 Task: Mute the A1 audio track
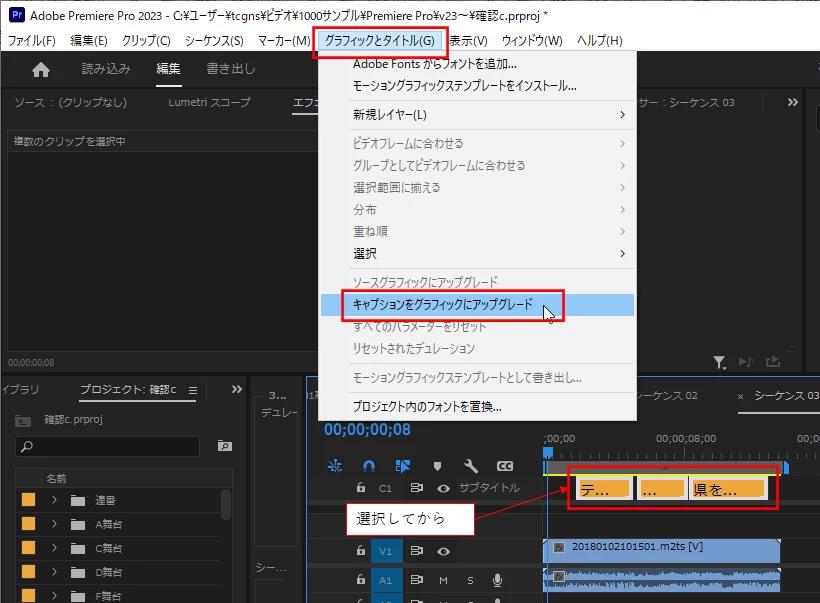click(443, 580)
